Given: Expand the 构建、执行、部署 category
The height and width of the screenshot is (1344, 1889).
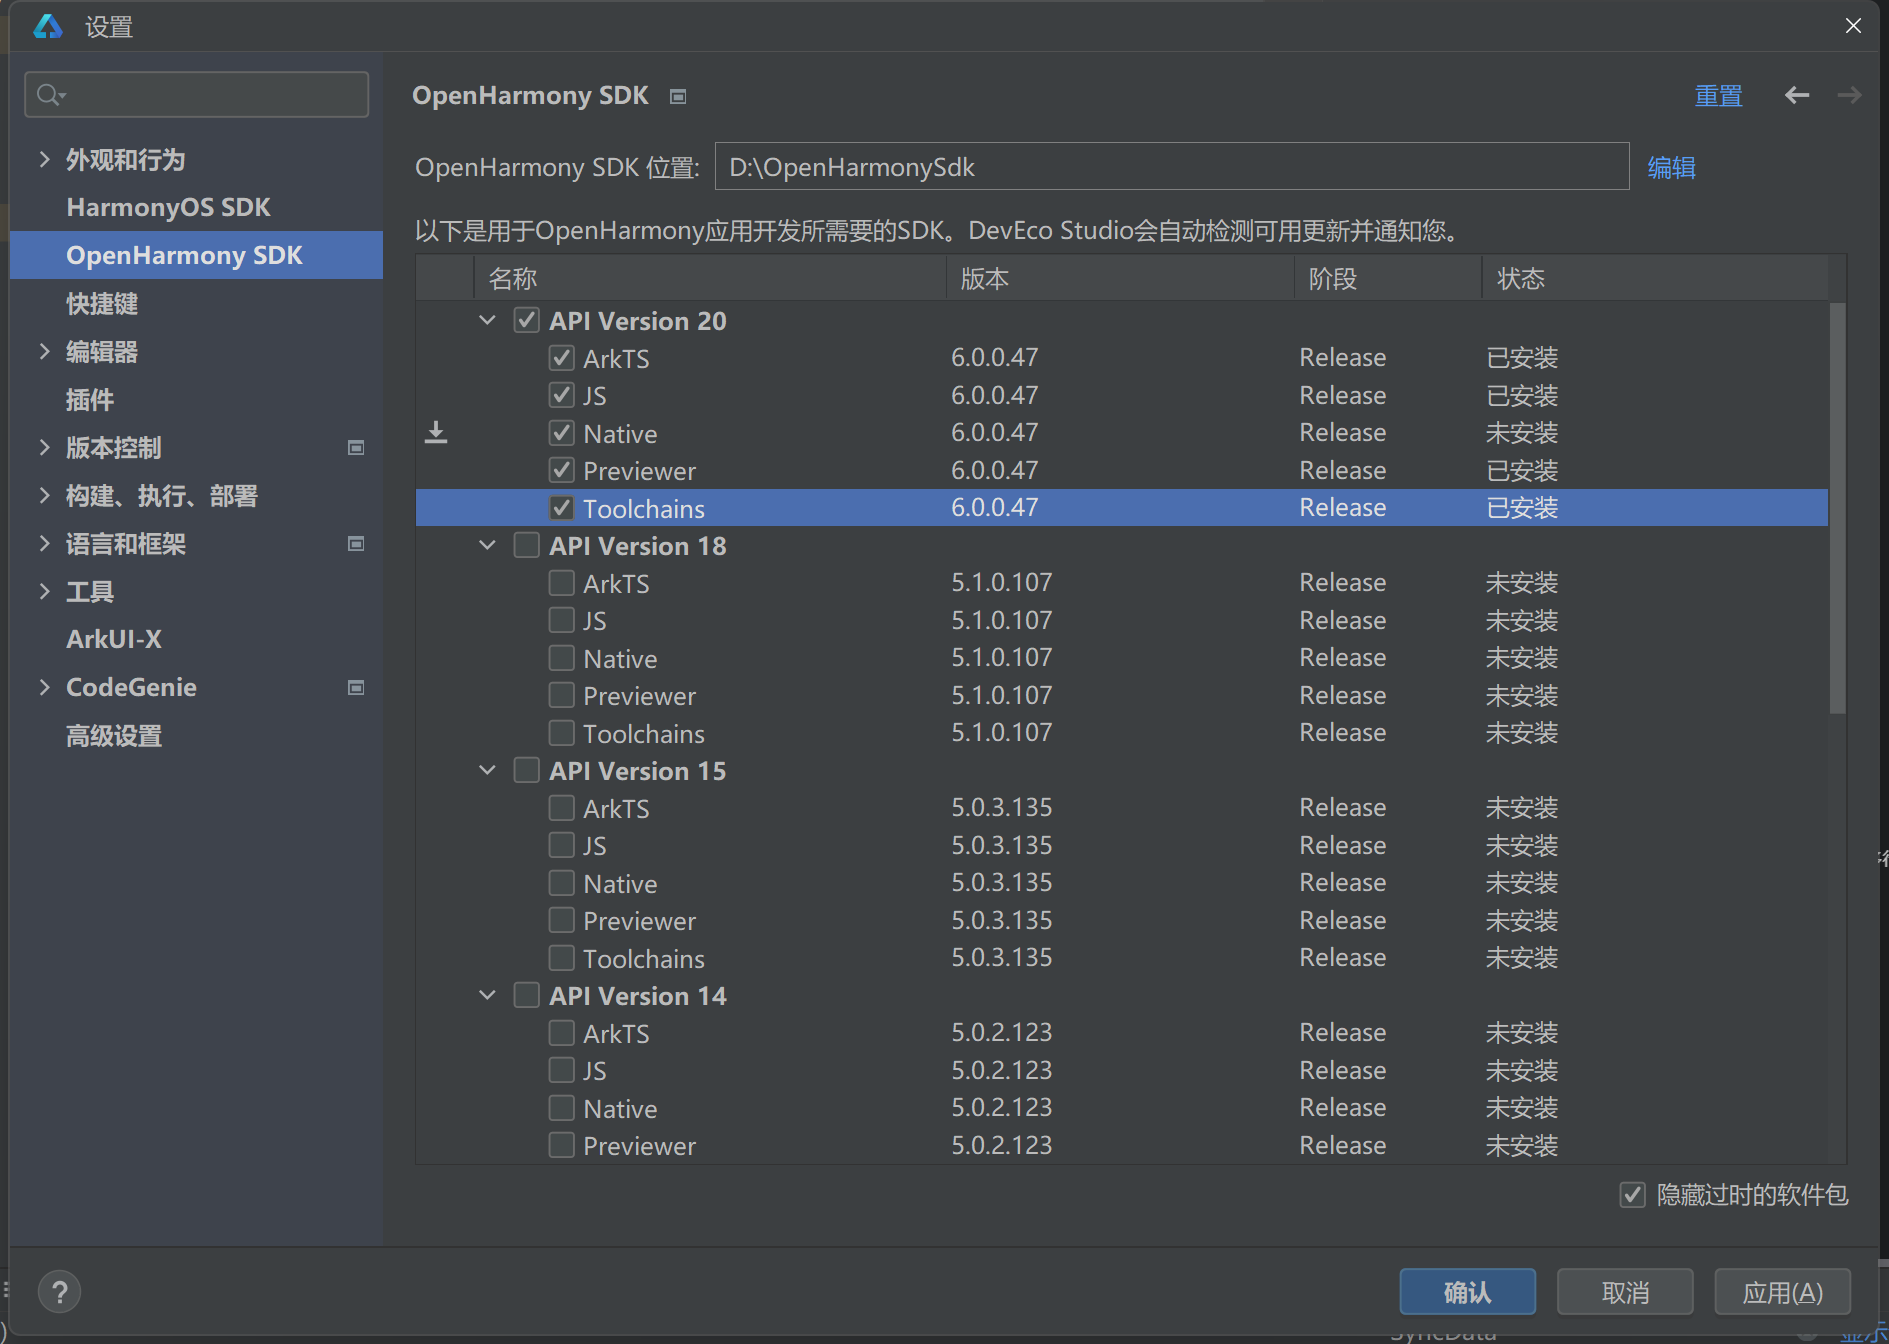Looking at the screenshot, I should point(44,495).
